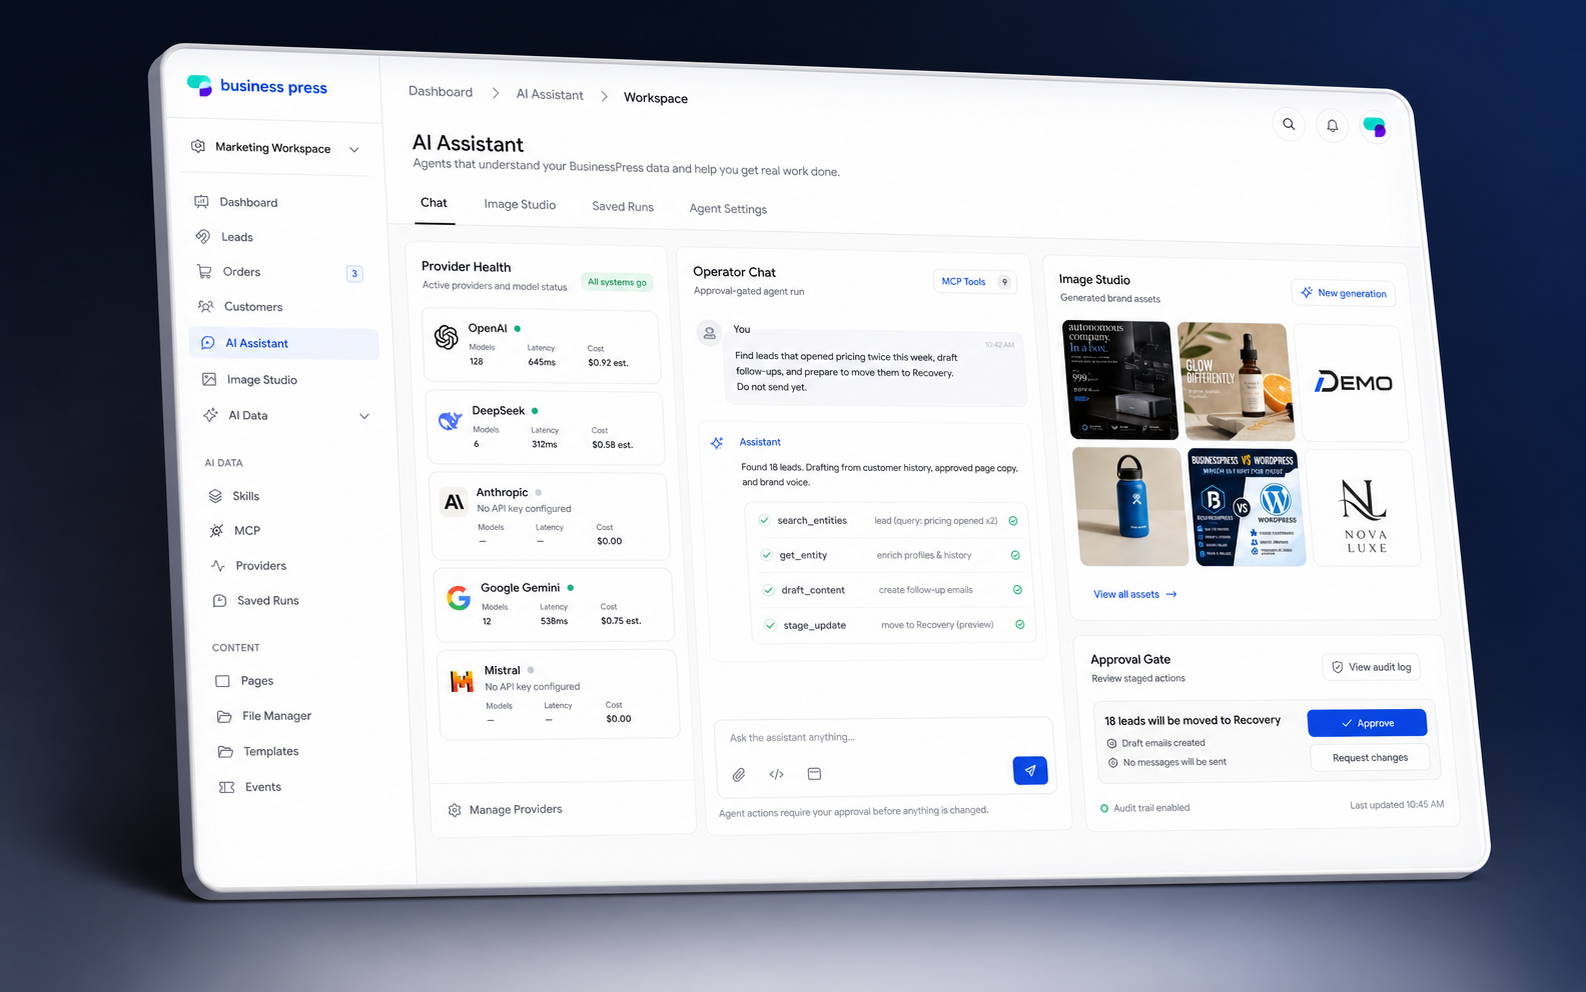The height and width of the screenshot is (992, 1586).
Task: Click the business press logo
Action: coord(257,86)
